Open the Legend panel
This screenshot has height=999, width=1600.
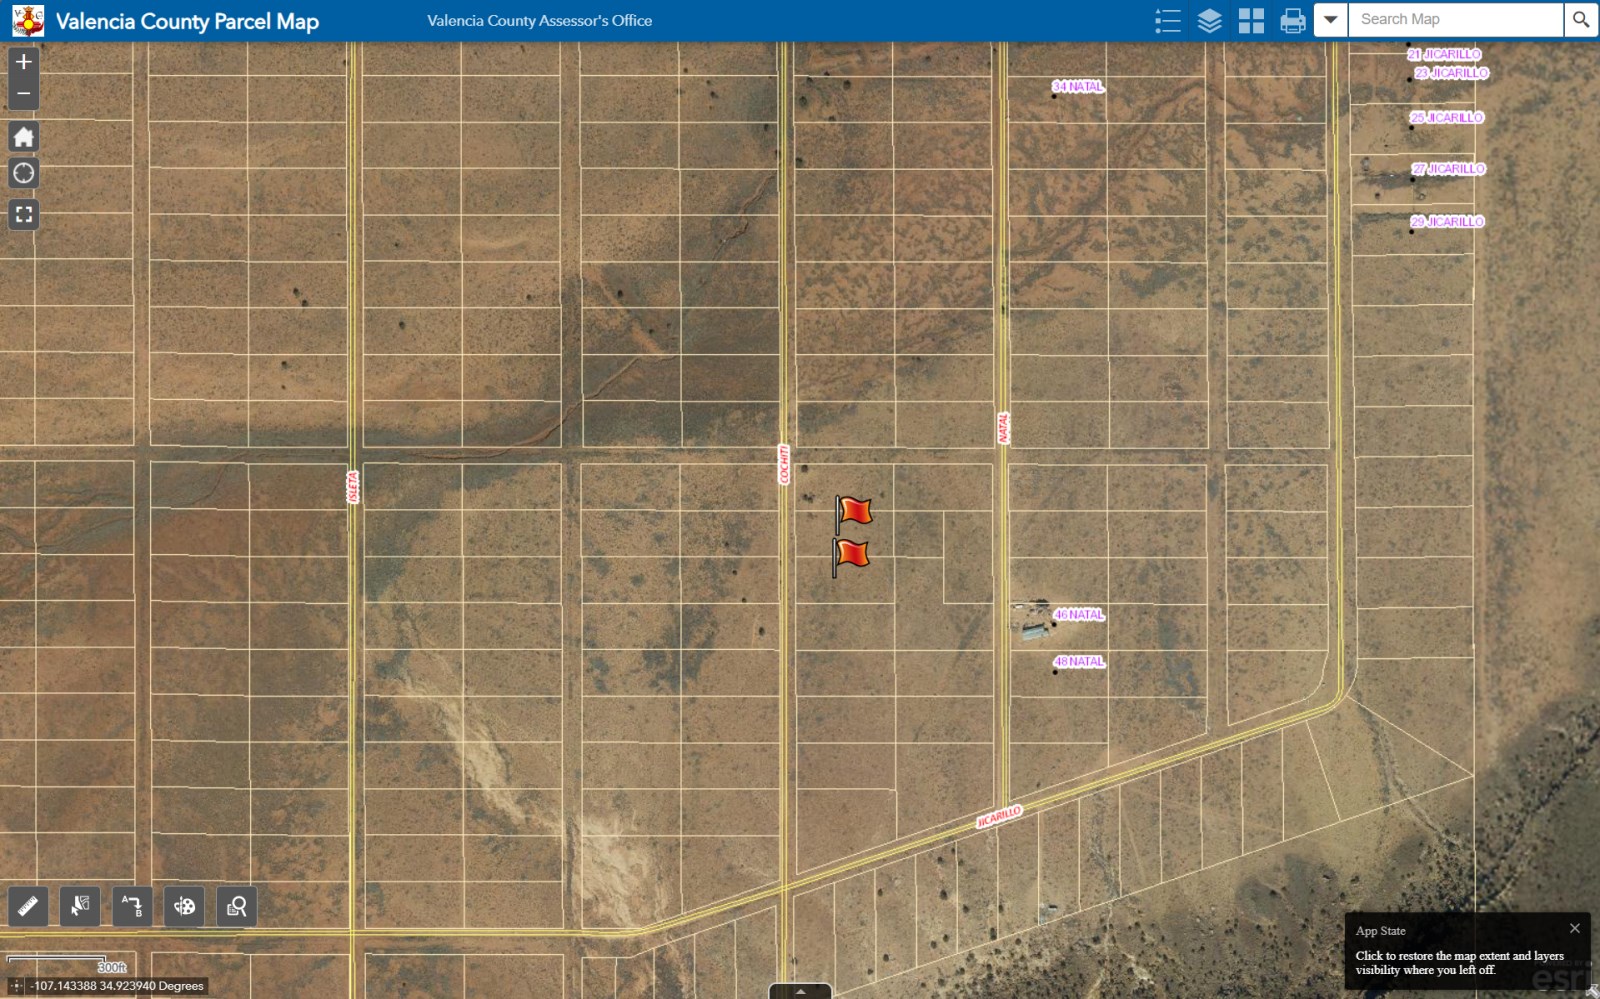point(1167,20)
